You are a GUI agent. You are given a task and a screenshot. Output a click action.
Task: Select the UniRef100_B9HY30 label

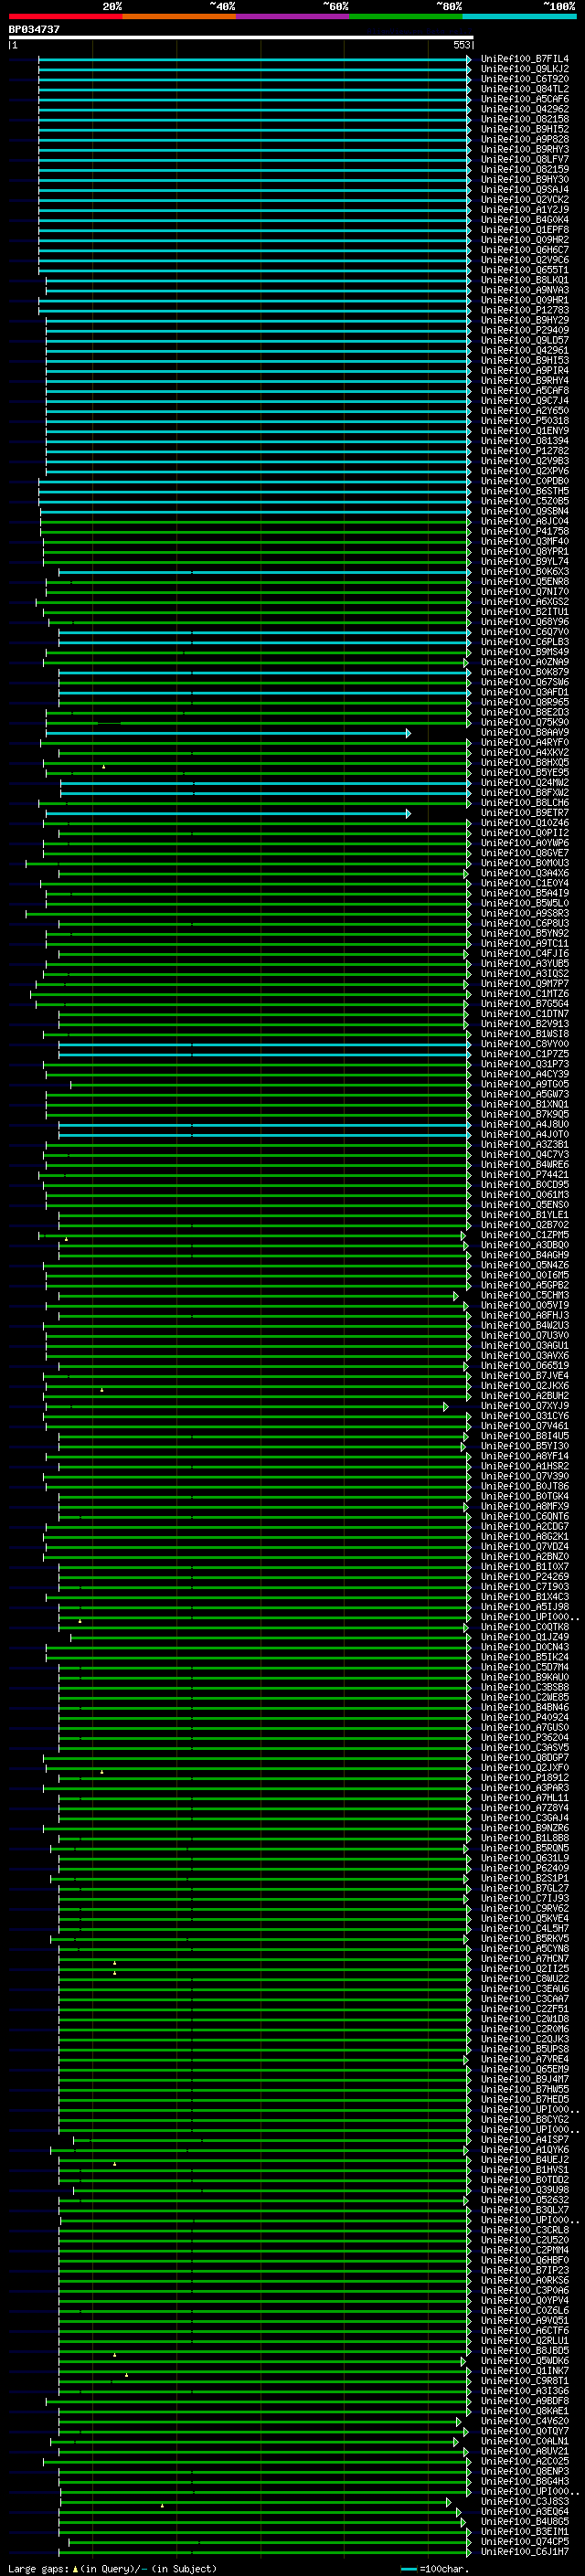[525, 179]
